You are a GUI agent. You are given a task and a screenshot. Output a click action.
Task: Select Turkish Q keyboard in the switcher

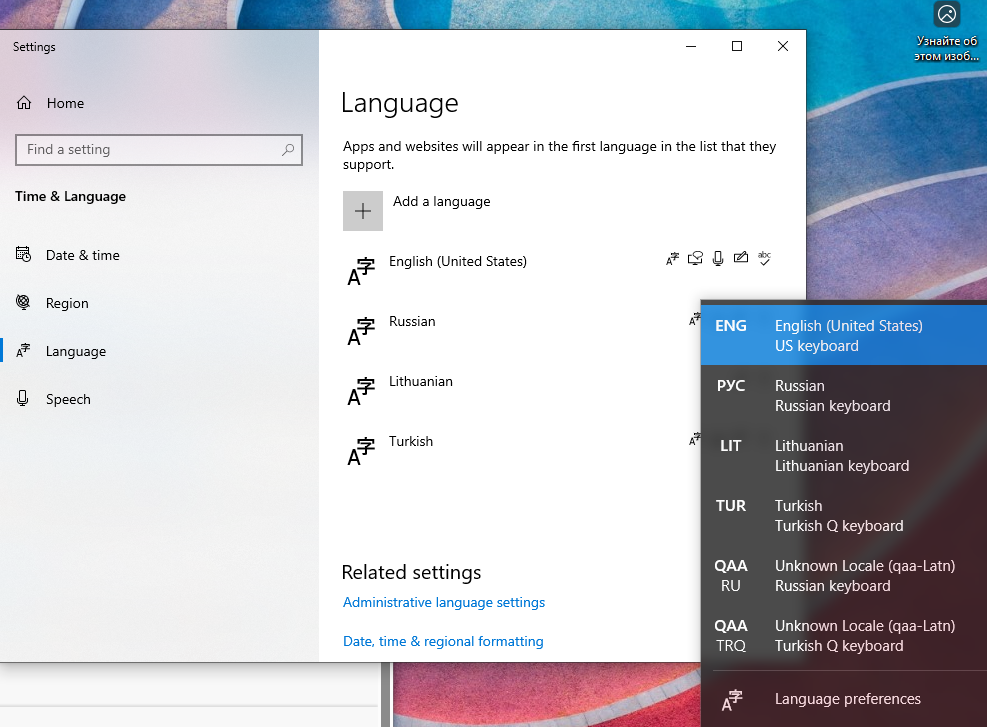click(x=843, y=515)
